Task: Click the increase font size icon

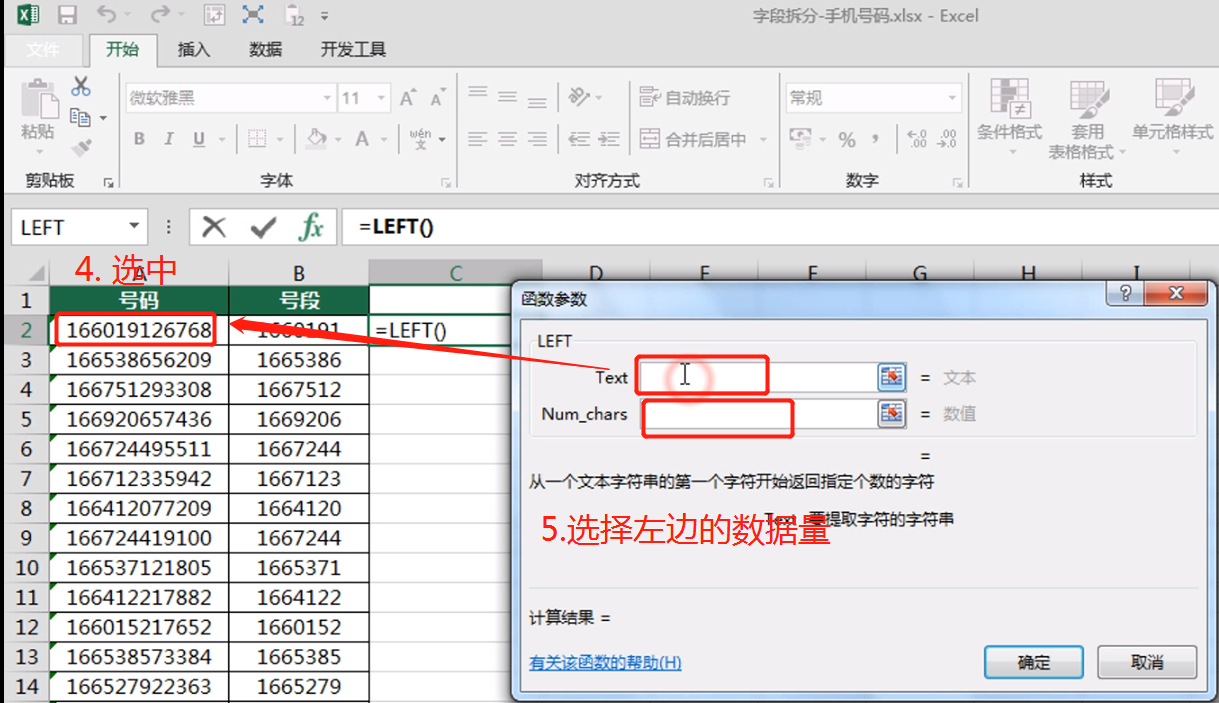Action: (x=408, y=98)
